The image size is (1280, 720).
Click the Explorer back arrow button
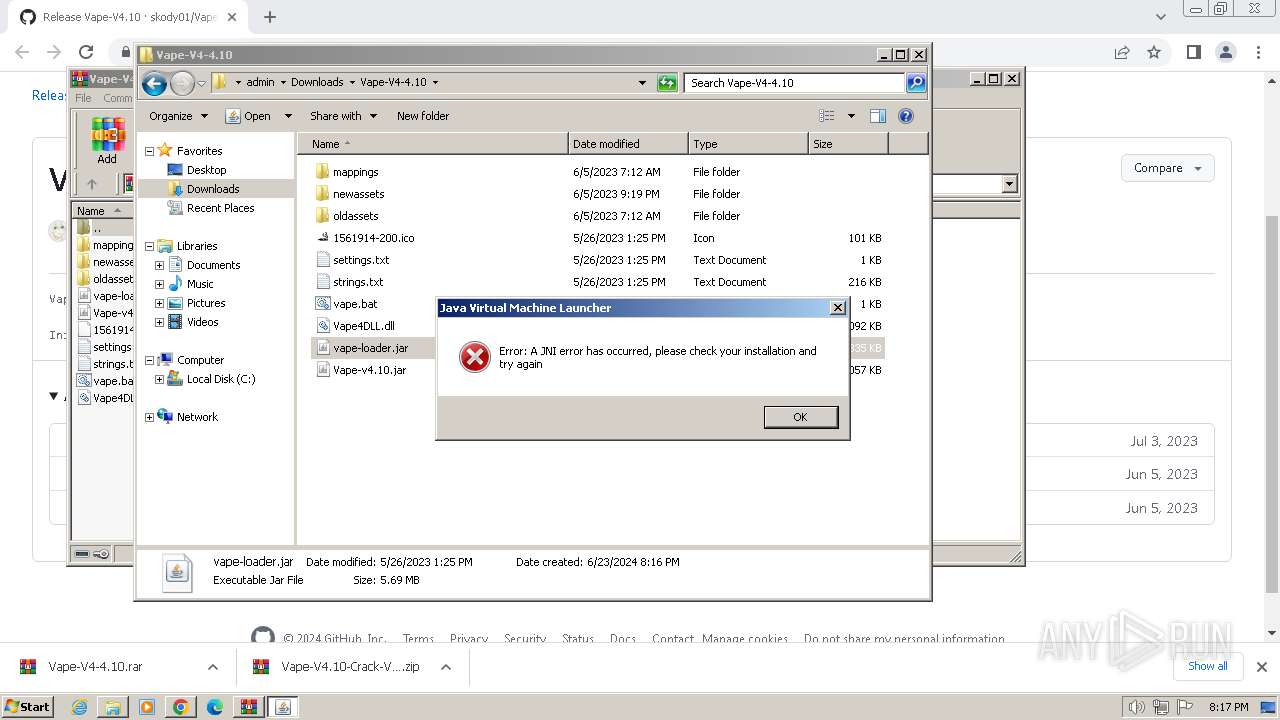[x=154, y=83]
